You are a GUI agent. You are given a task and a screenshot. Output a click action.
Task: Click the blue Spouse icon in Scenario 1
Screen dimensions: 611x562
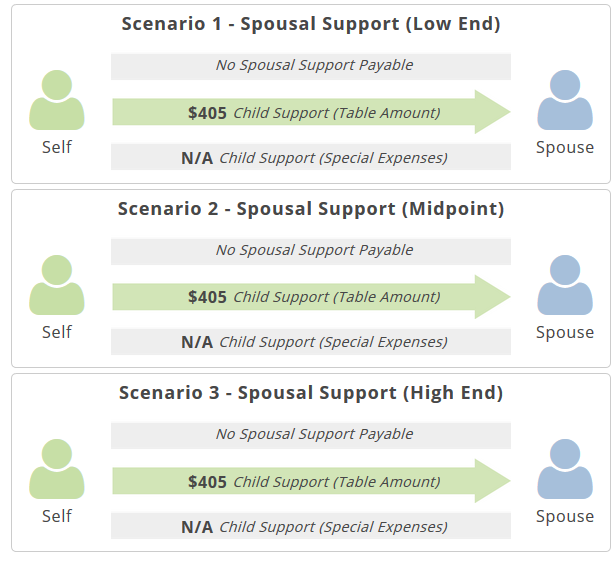[x=564, y=100]
